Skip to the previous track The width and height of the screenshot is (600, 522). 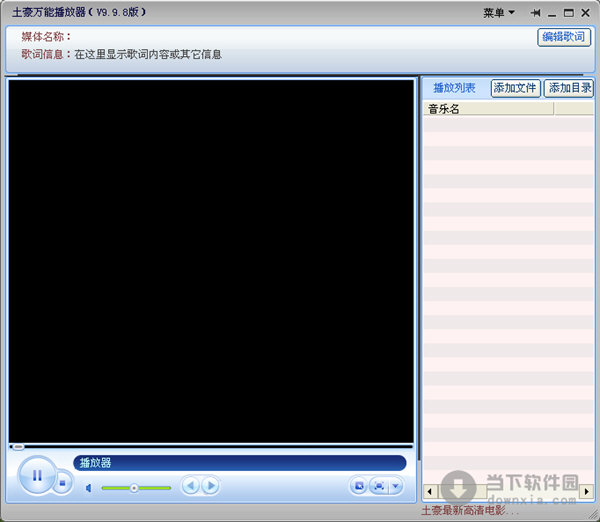[x=191, y=486]
